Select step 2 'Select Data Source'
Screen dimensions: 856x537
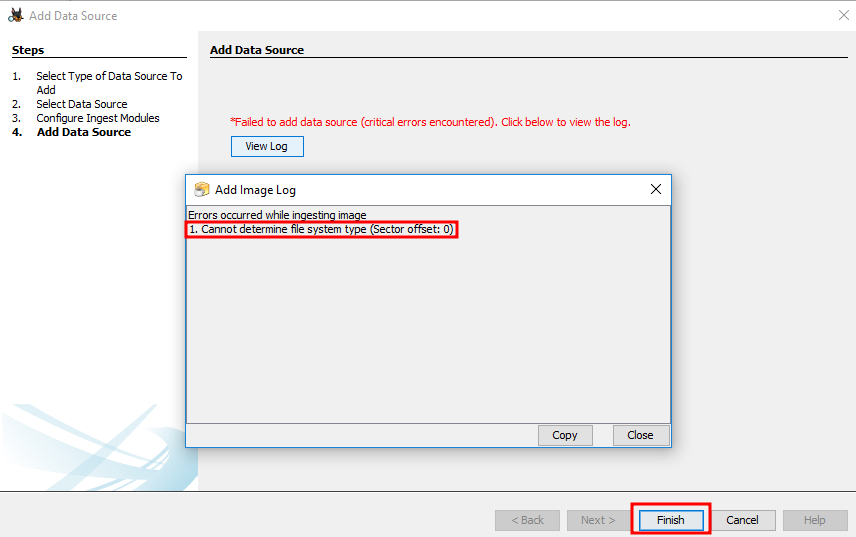pyautogui.click(x=82, y=104)
